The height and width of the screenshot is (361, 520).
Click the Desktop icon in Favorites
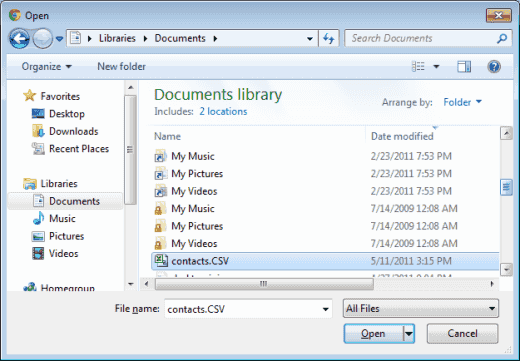tap(38, 114)
